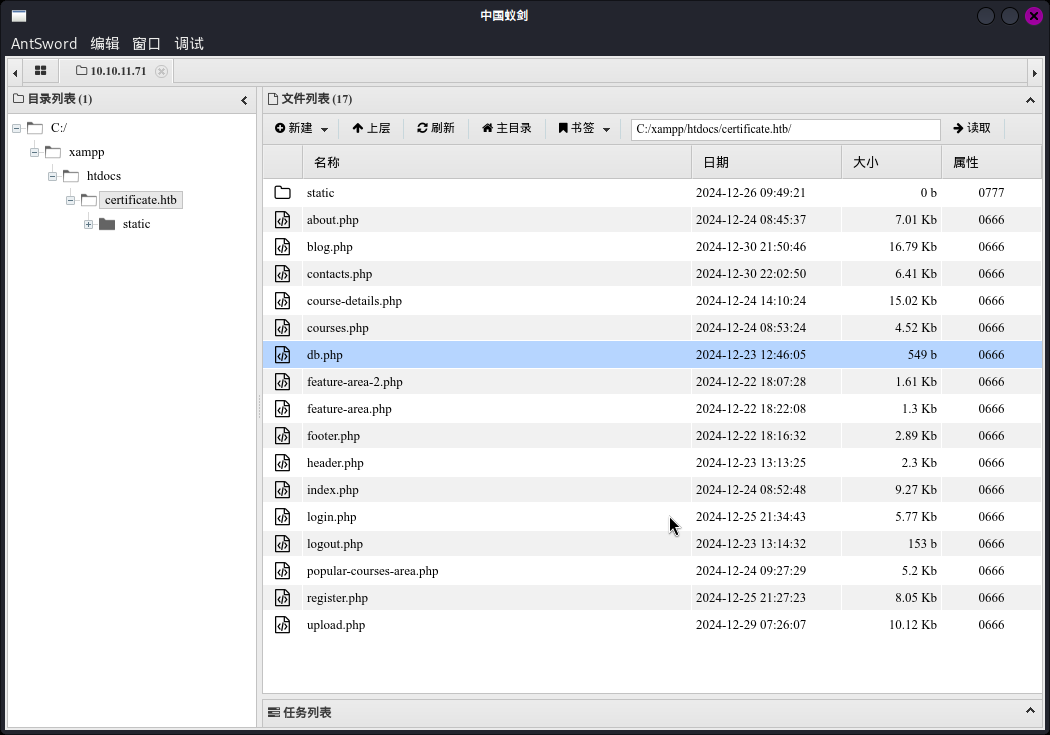Select the db.php file name

tap(325, 355)
